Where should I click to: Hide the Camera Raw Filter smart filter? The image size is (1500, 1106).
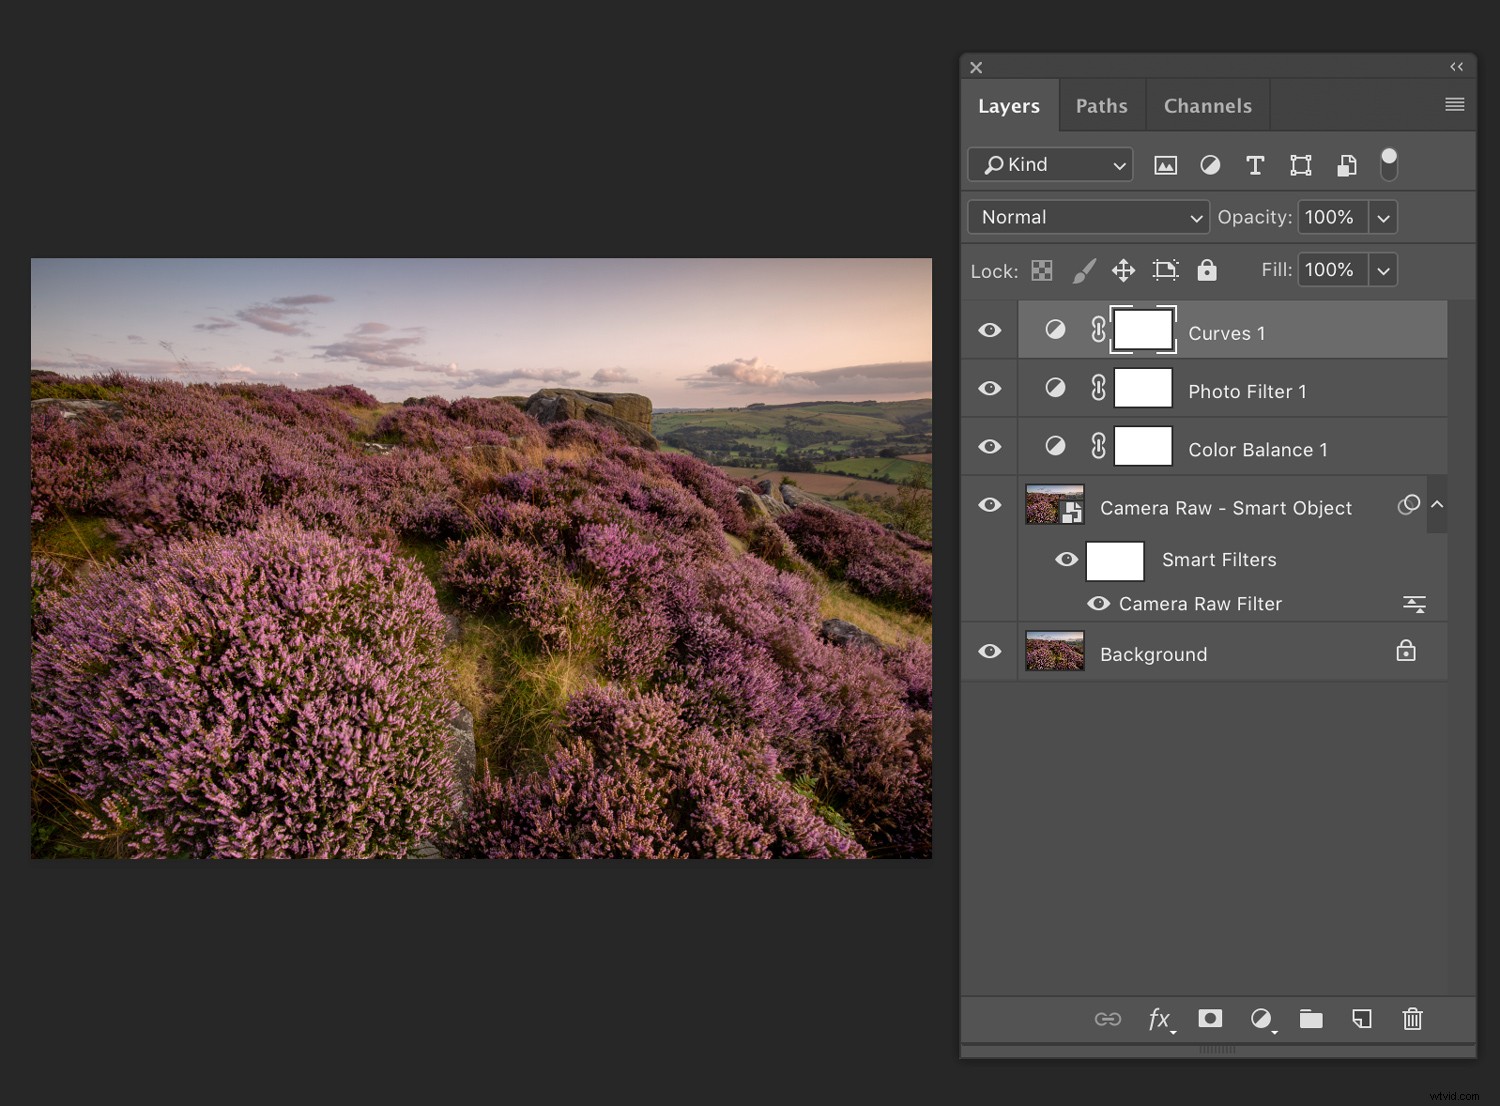1098,603
